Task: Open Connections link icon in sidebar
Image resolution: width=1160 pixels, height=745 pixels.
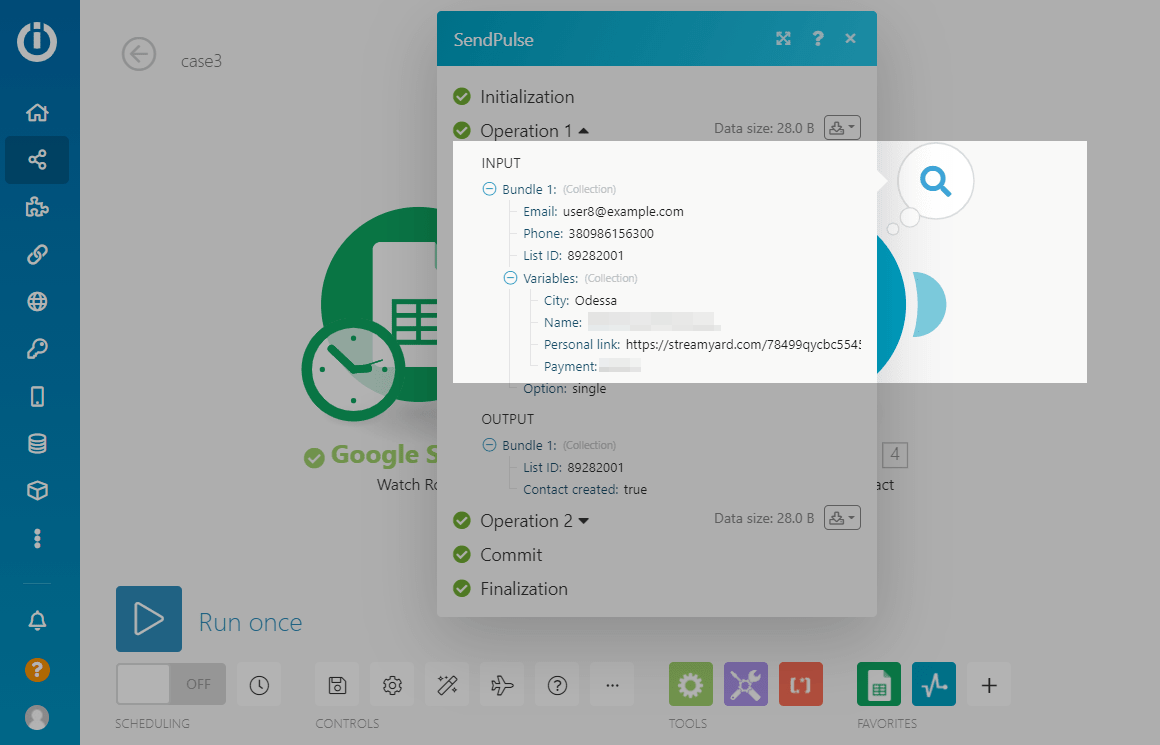Action: [37, 255]
